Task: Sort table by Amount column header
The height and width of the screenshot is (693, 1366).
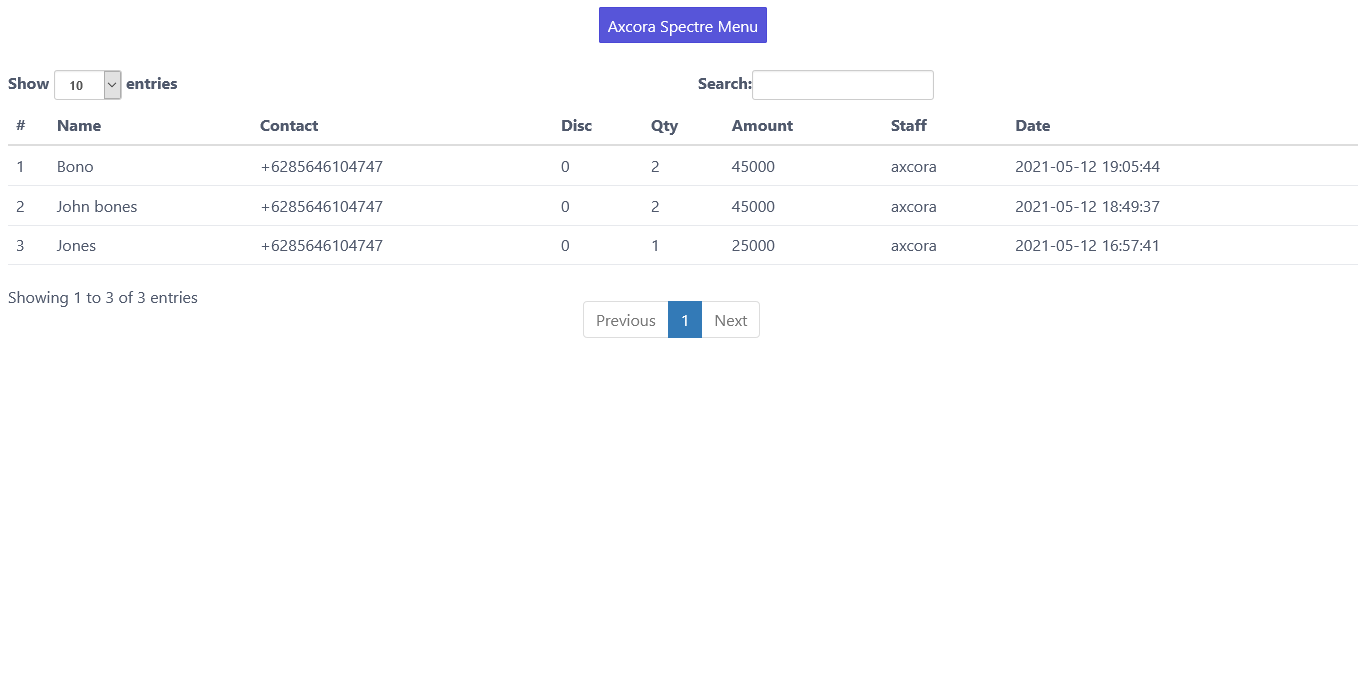Action: click(762, 126)
